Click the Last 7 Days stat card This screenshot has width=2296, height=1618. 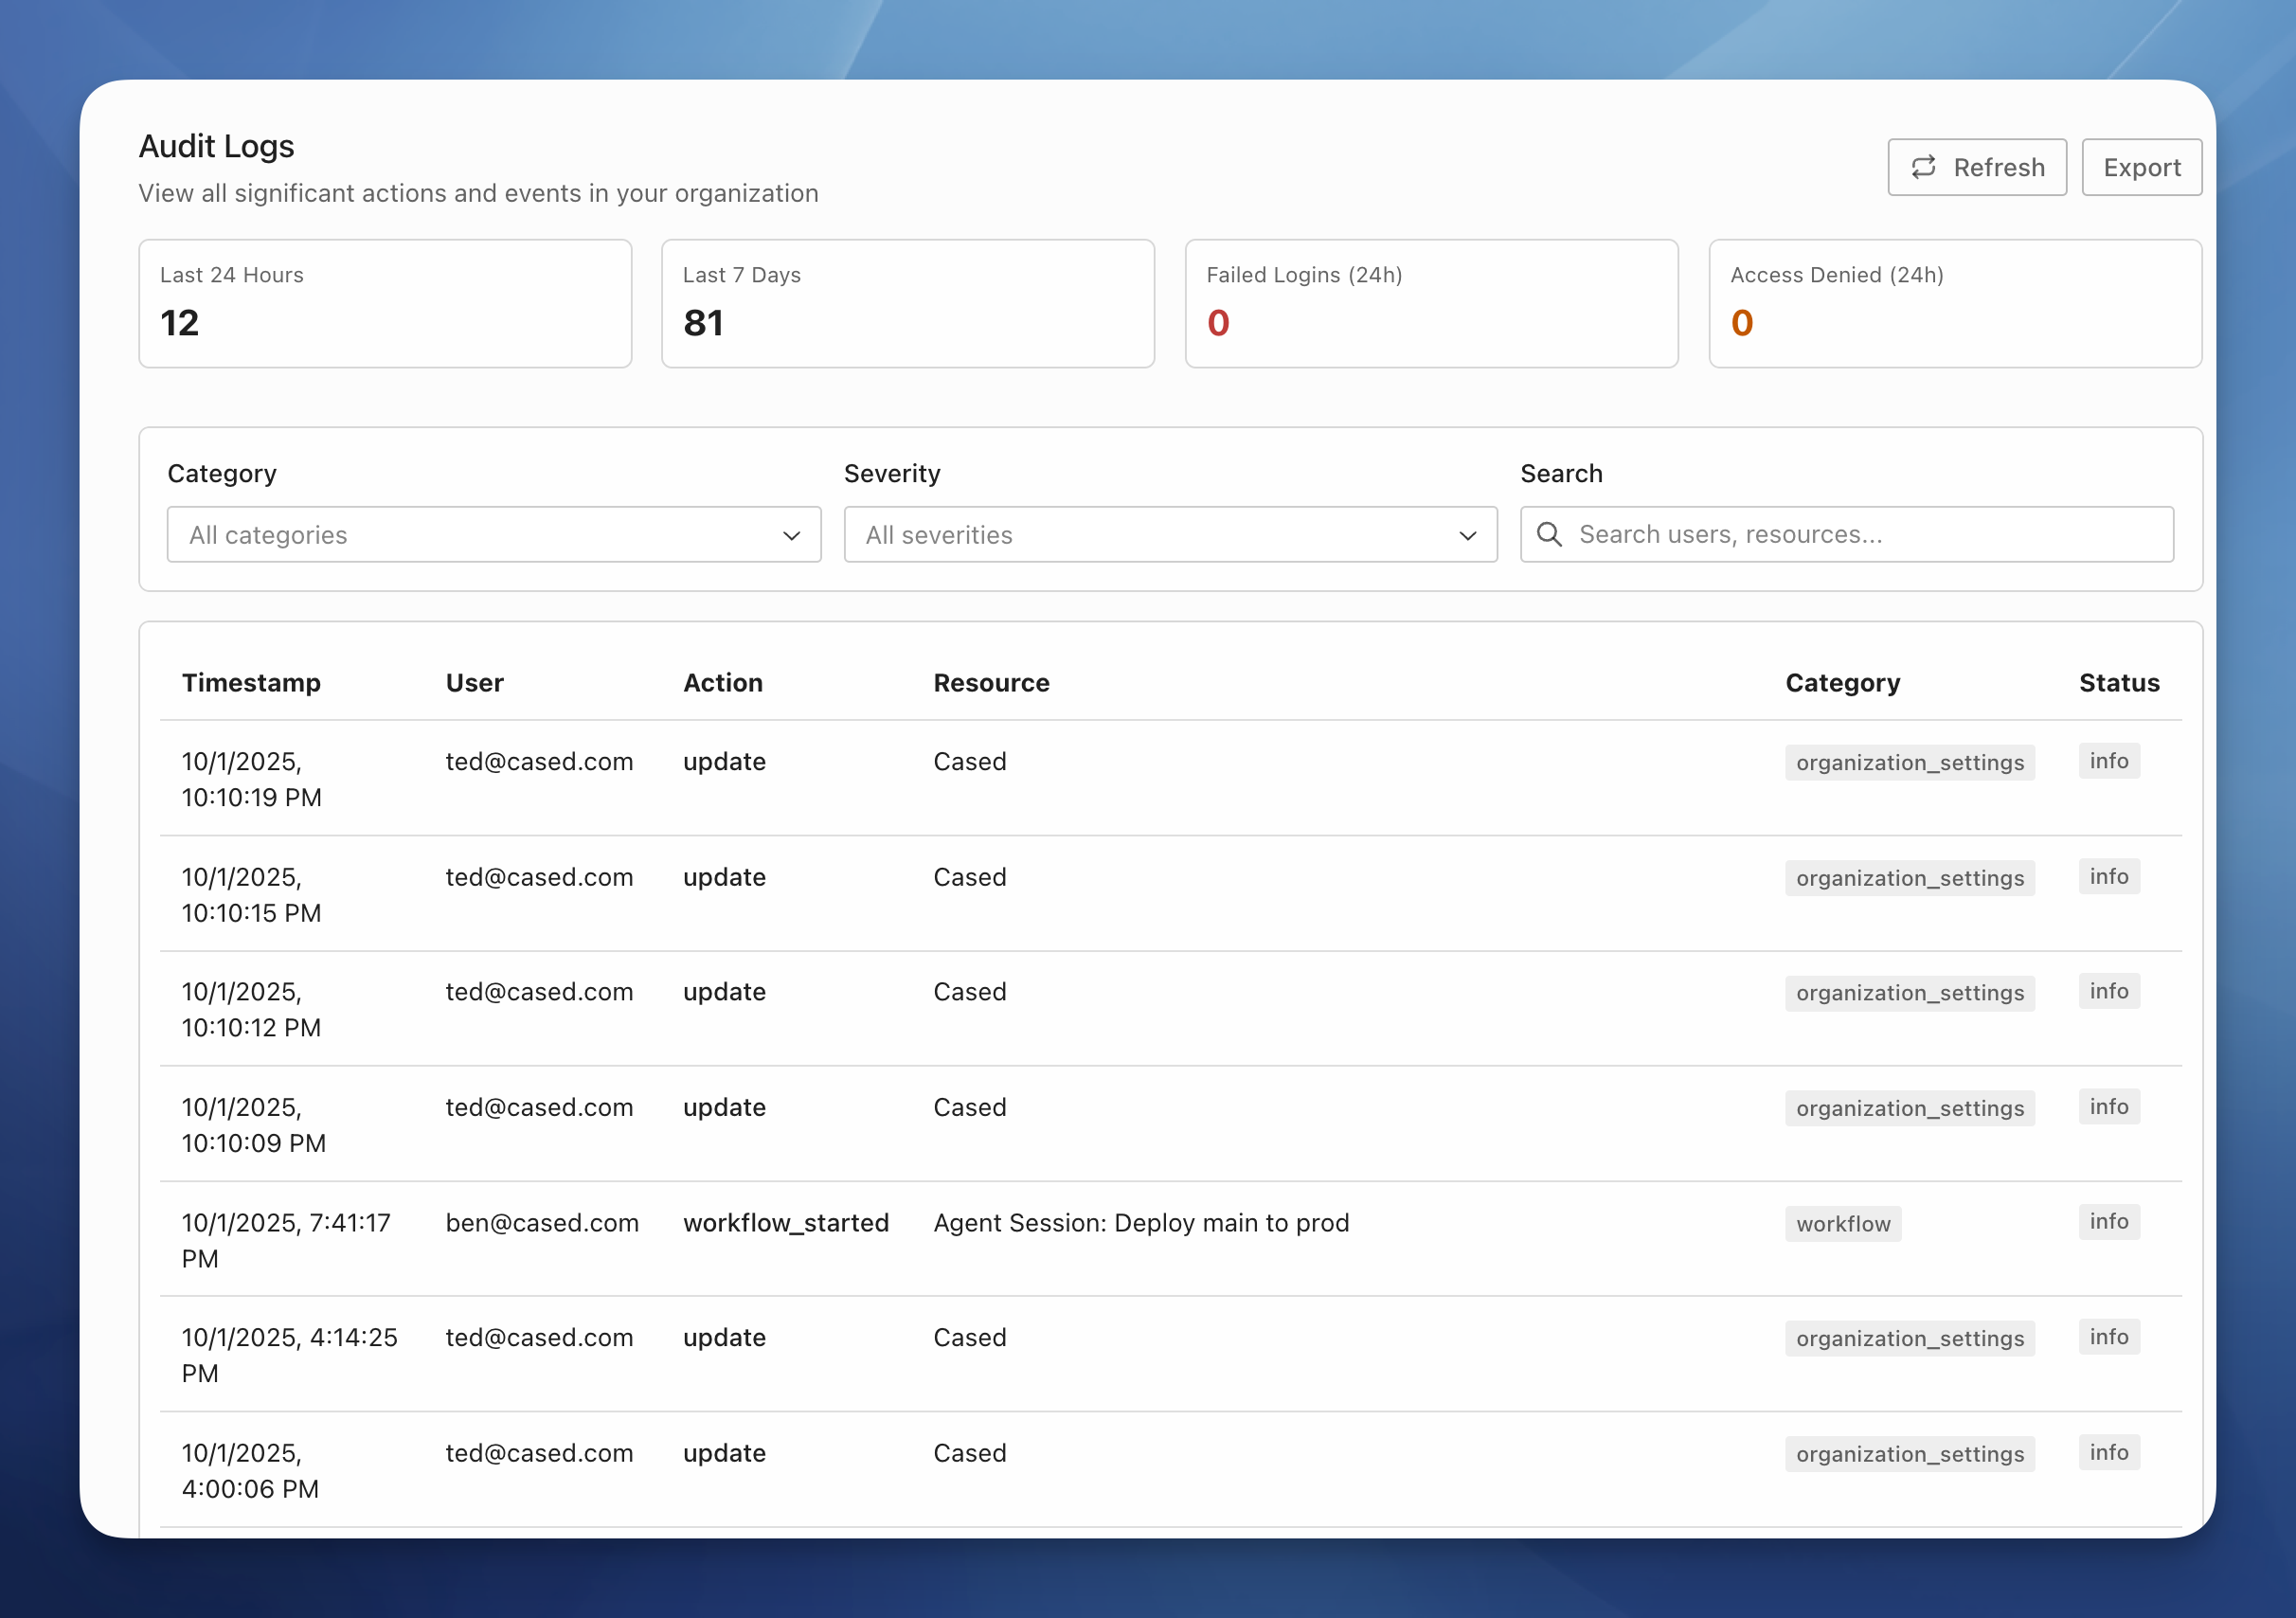[907, 303]
